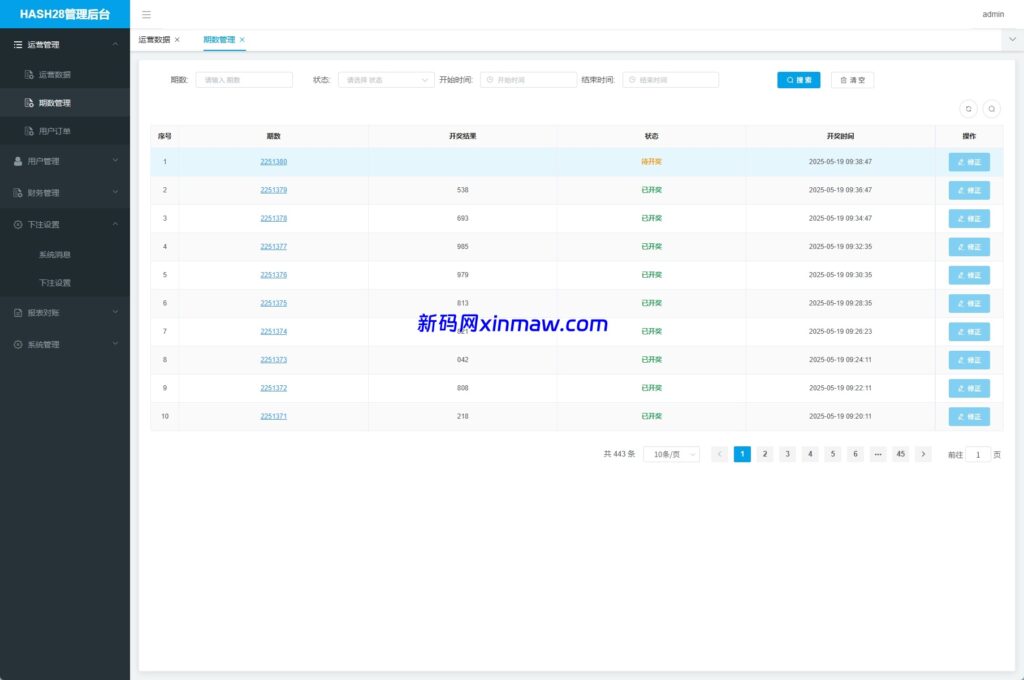The width and height of the screenshot is (1024, 680).
Task: Switch to the 运营数据 tab
Action: click(x=154, y=40)
